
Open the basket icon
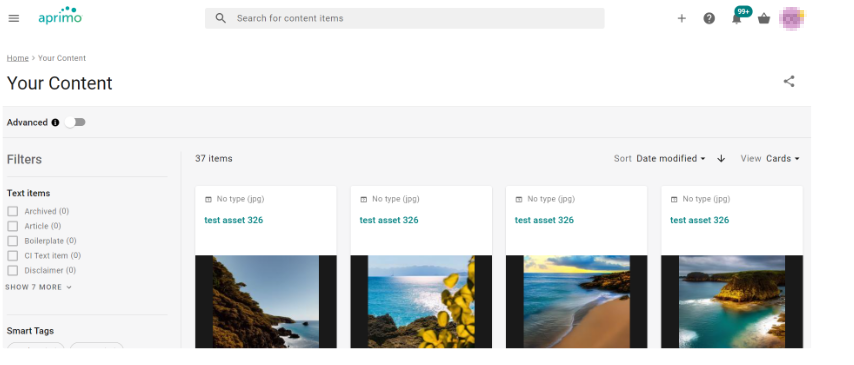click(x=764, y=19)
